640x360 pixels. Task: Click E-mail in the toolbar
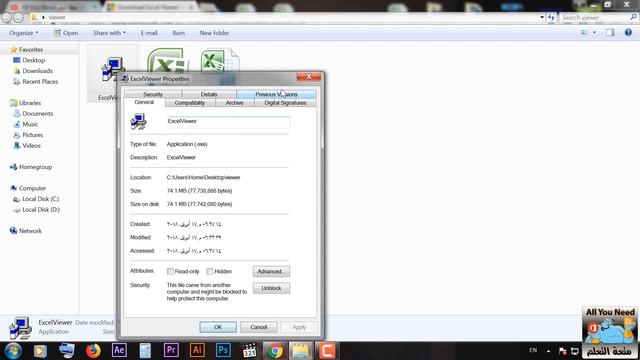pos(149,33)
